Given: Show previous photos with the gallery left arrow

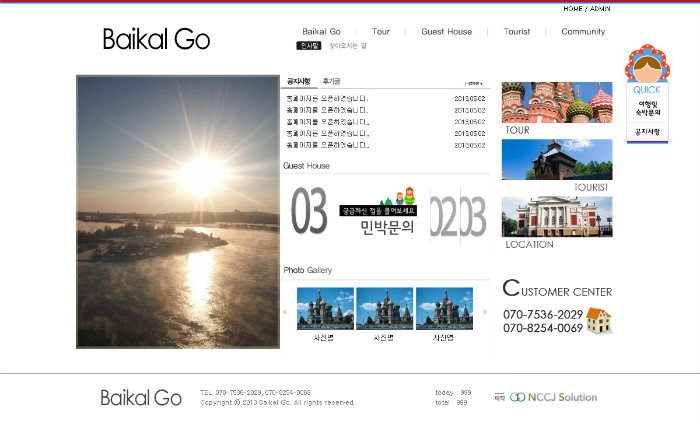Looking at the screenshot, I should click(285, 312).
